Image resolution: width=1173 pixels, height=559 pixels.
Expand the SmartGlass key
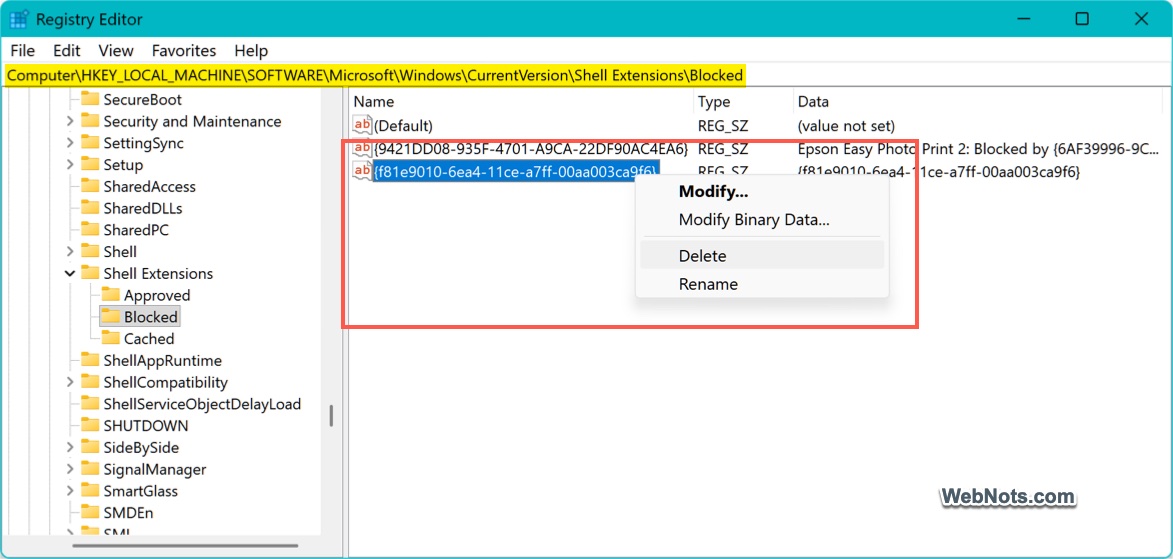click(70, 491)
